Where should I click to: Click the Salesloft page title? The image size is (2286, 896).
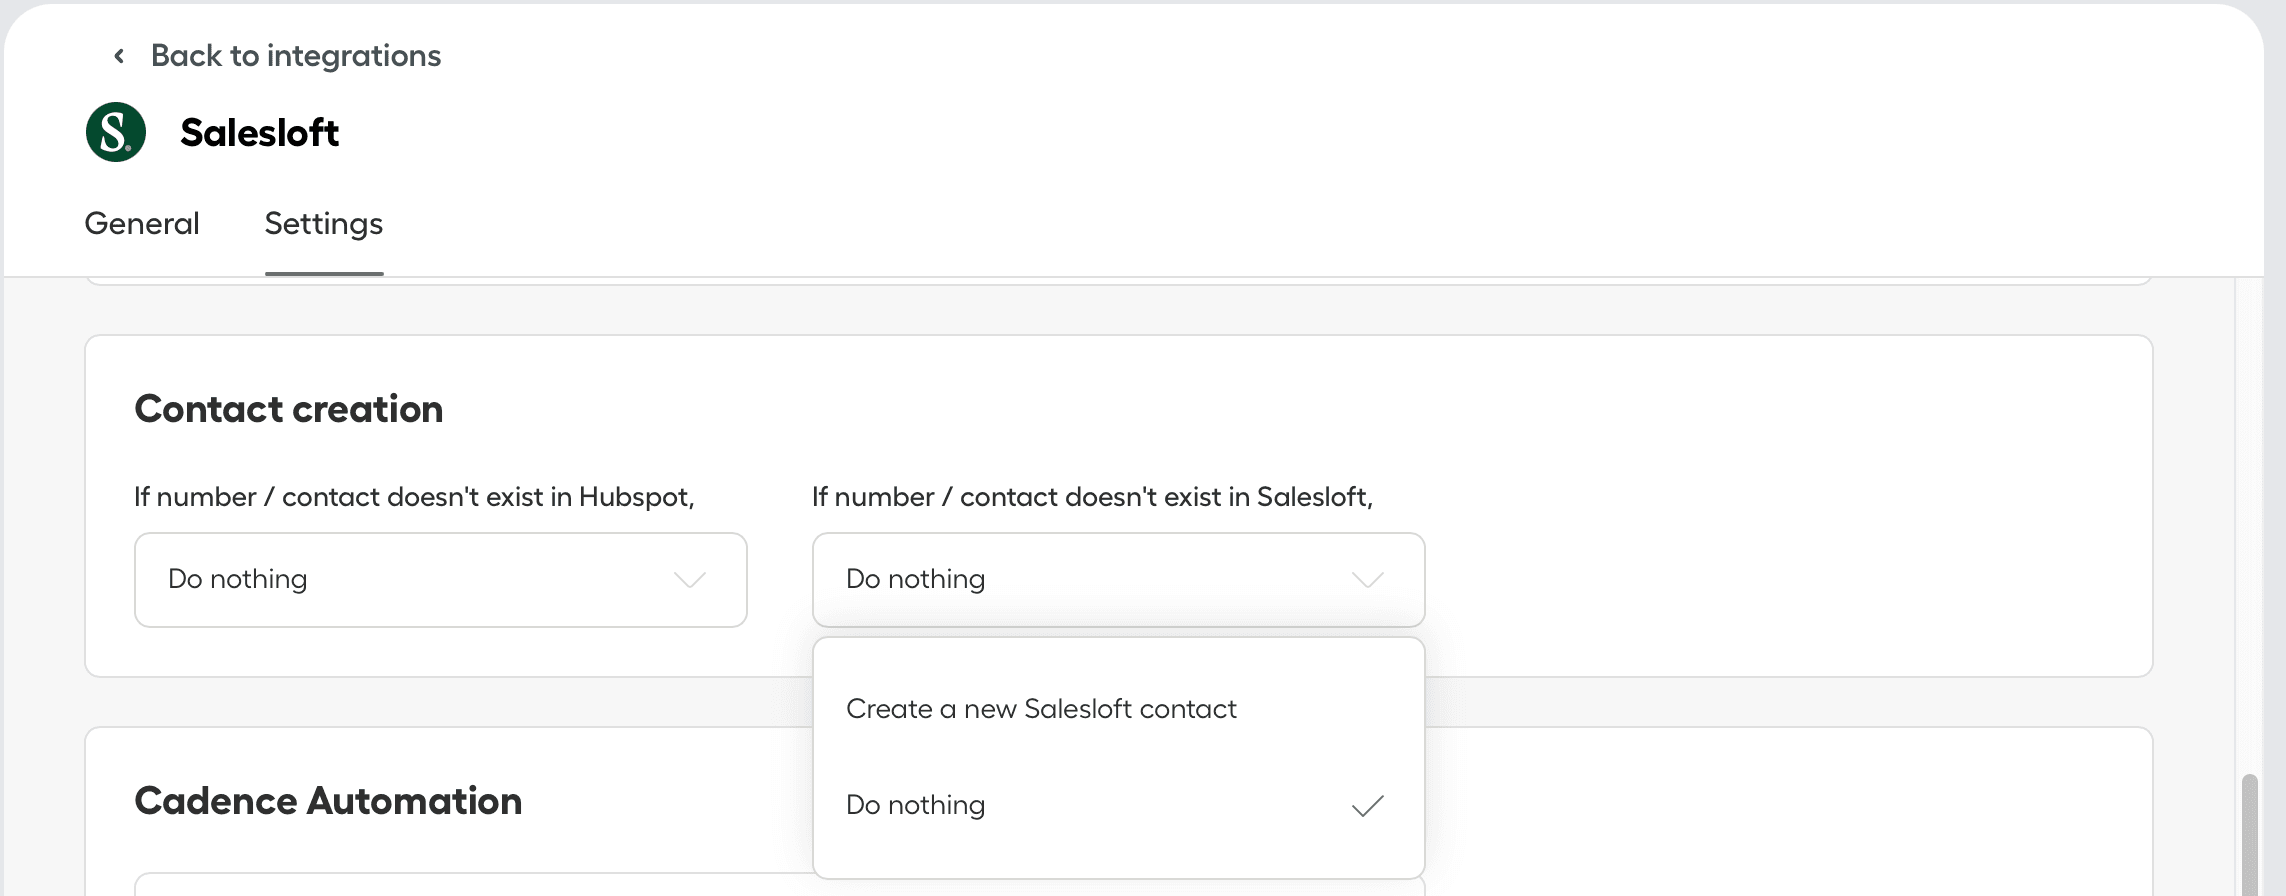coord(259,132)
